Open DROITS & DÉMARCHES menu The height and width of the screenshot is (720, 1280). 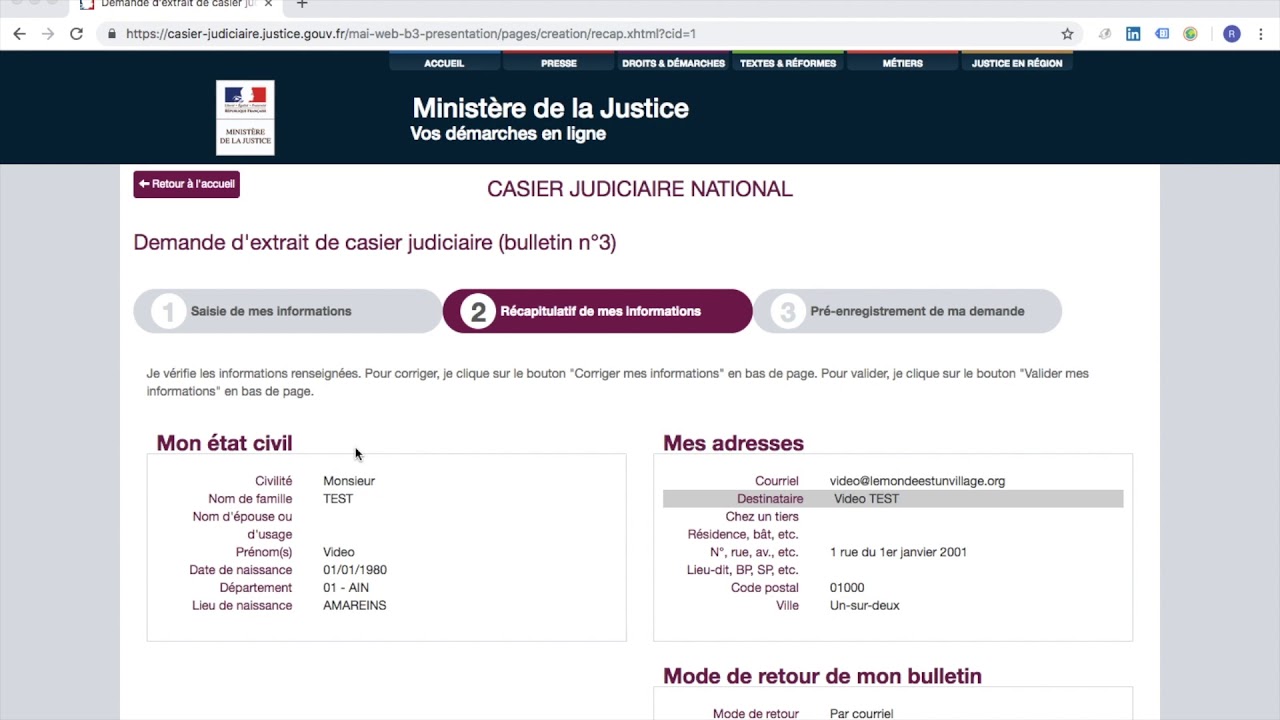673,62
